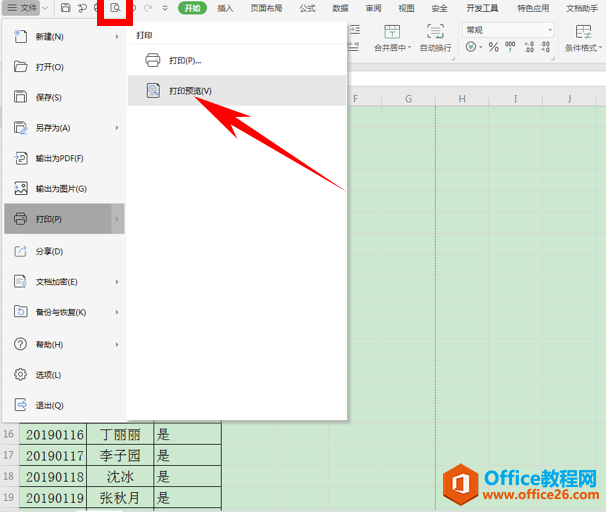
Task: Click 文档加密(E) in the file menu
Action: click(64, 282)
